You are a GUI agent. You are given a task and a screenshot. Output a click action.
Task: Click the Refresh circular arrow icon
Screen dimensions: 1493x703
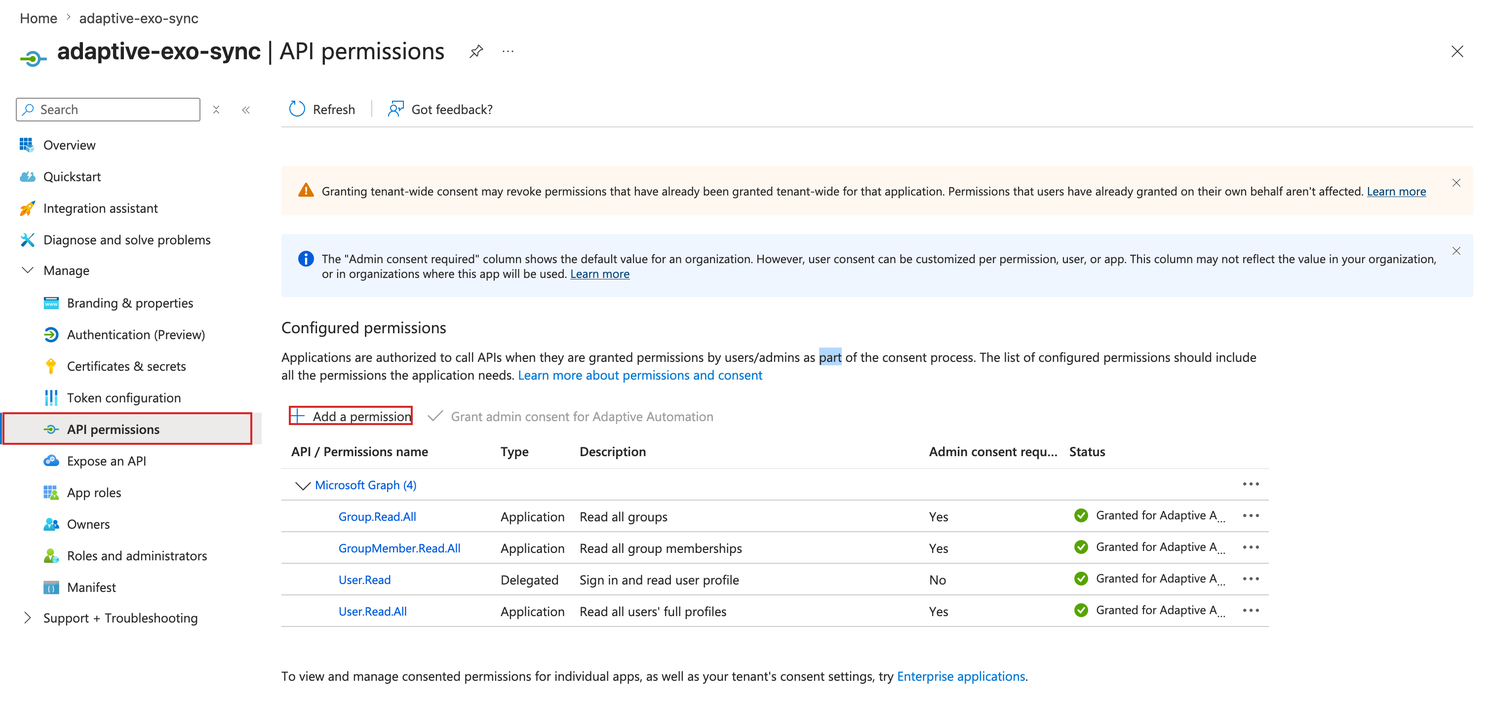coord(297,109)
